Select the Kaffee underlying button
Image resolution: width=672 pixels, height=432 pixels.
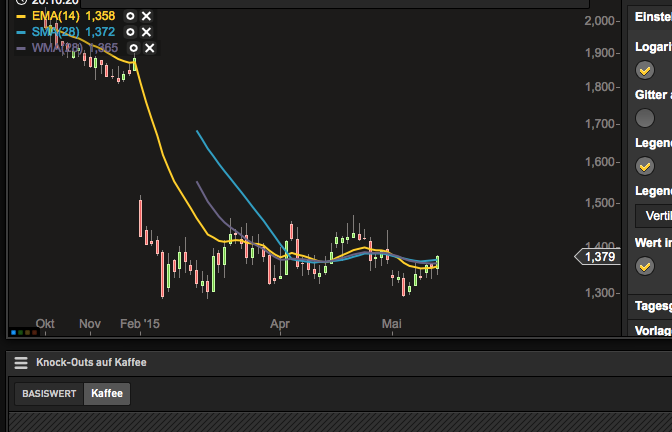(107, 394)
